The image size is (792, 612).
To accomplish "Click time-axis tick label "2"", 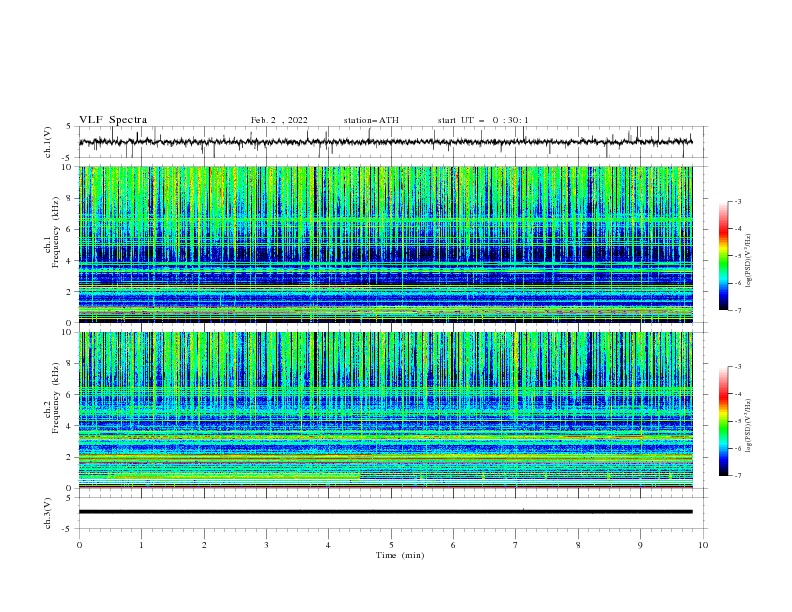I will [x=204, y=545].
